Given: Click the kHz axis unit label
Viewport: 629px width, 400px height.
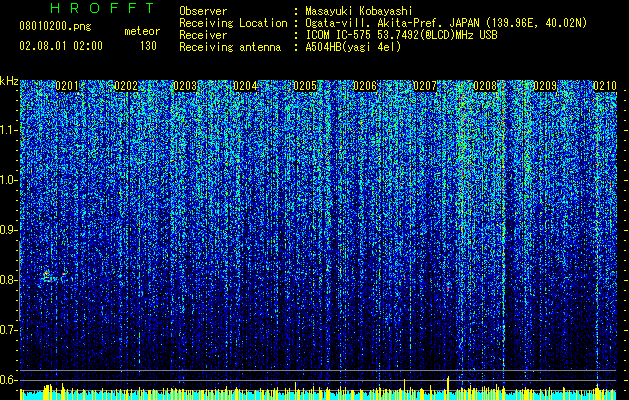Looking at the screenshot, I should [9, 81].
